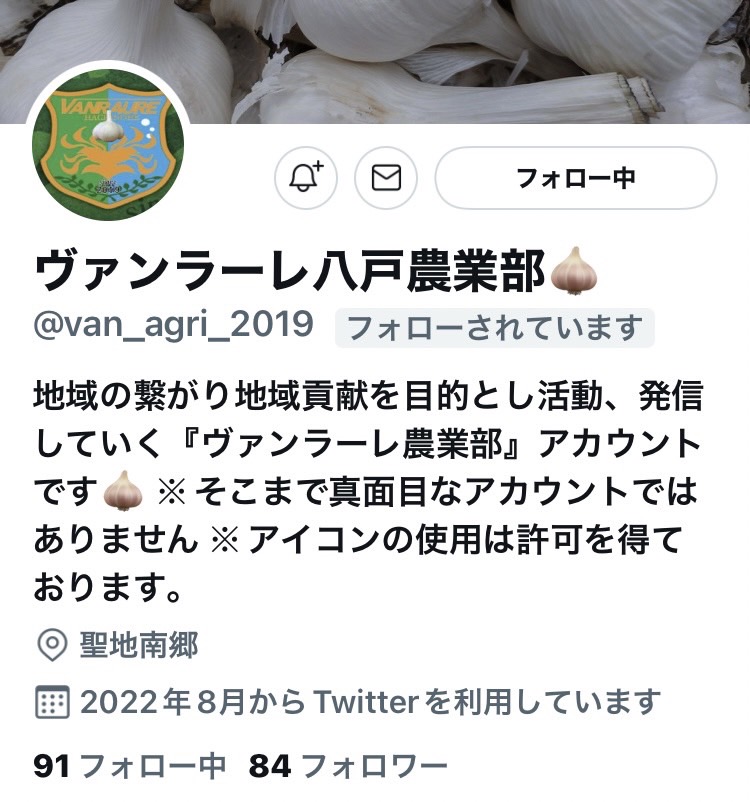Click the following count number 91
The width and height of the screenshot is (750, 802).
(51, 766)
